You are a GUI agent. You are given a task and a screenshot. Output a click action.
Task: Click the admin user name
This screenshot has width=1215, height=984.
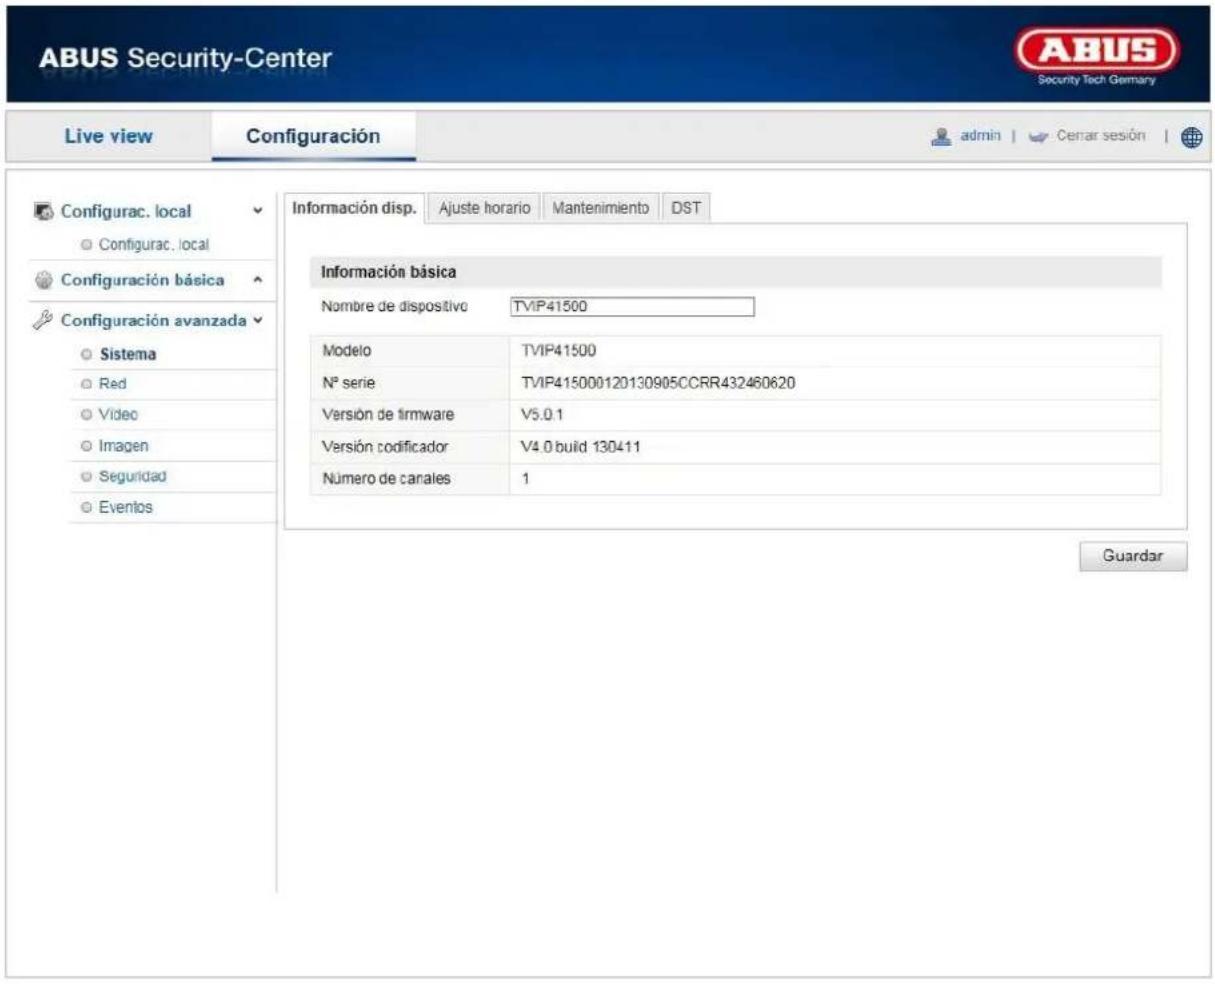click(x=980, y=136)
